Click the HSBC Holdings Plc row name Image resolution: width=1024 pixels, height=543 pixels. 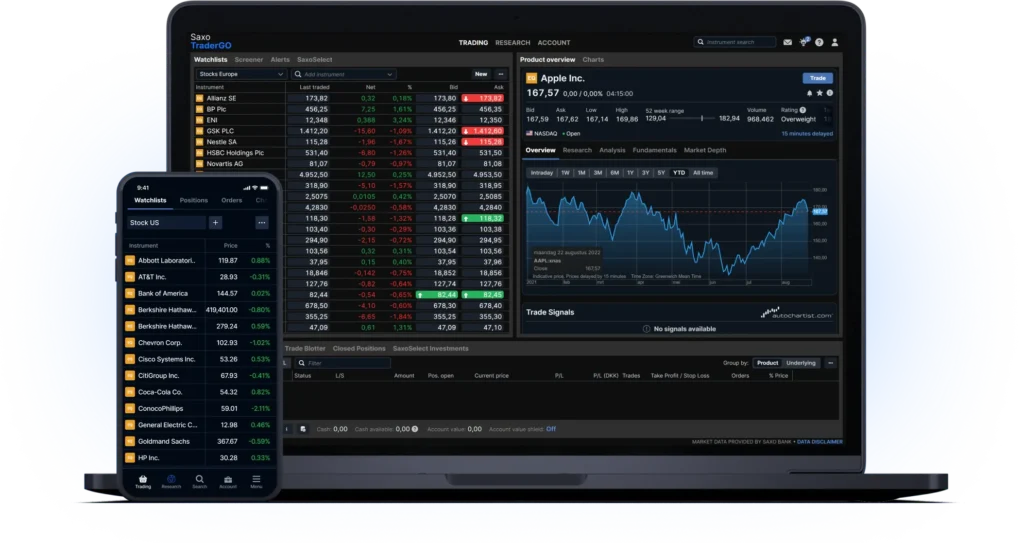(235, 153)
